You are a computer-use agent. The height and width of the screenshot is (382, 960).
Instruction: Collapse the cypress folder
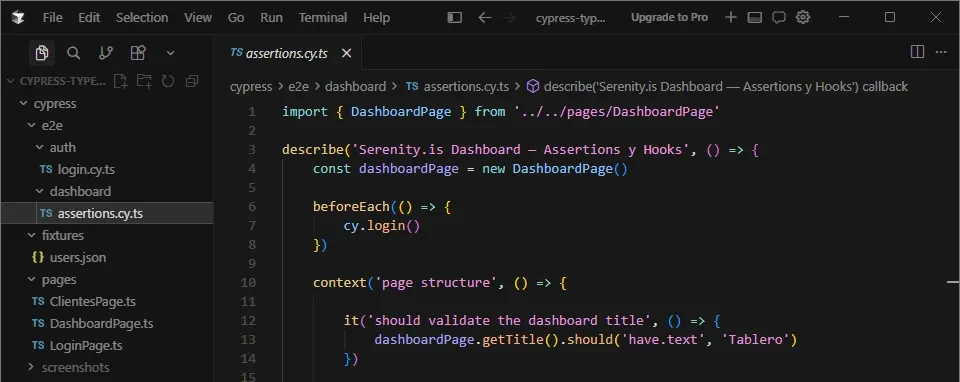[23, 103]
